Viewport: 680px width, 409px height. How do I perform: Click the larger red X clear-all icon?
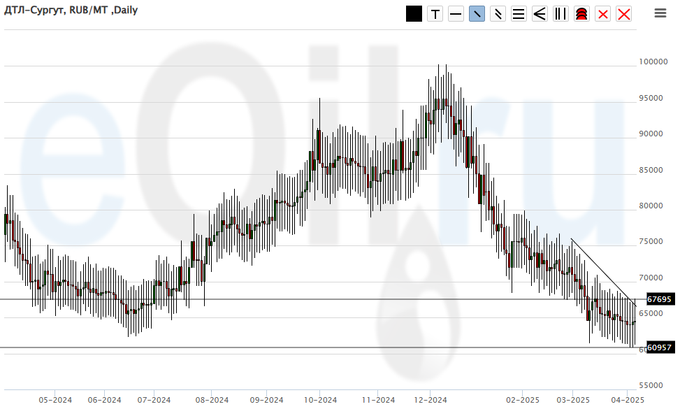[624, 13]
